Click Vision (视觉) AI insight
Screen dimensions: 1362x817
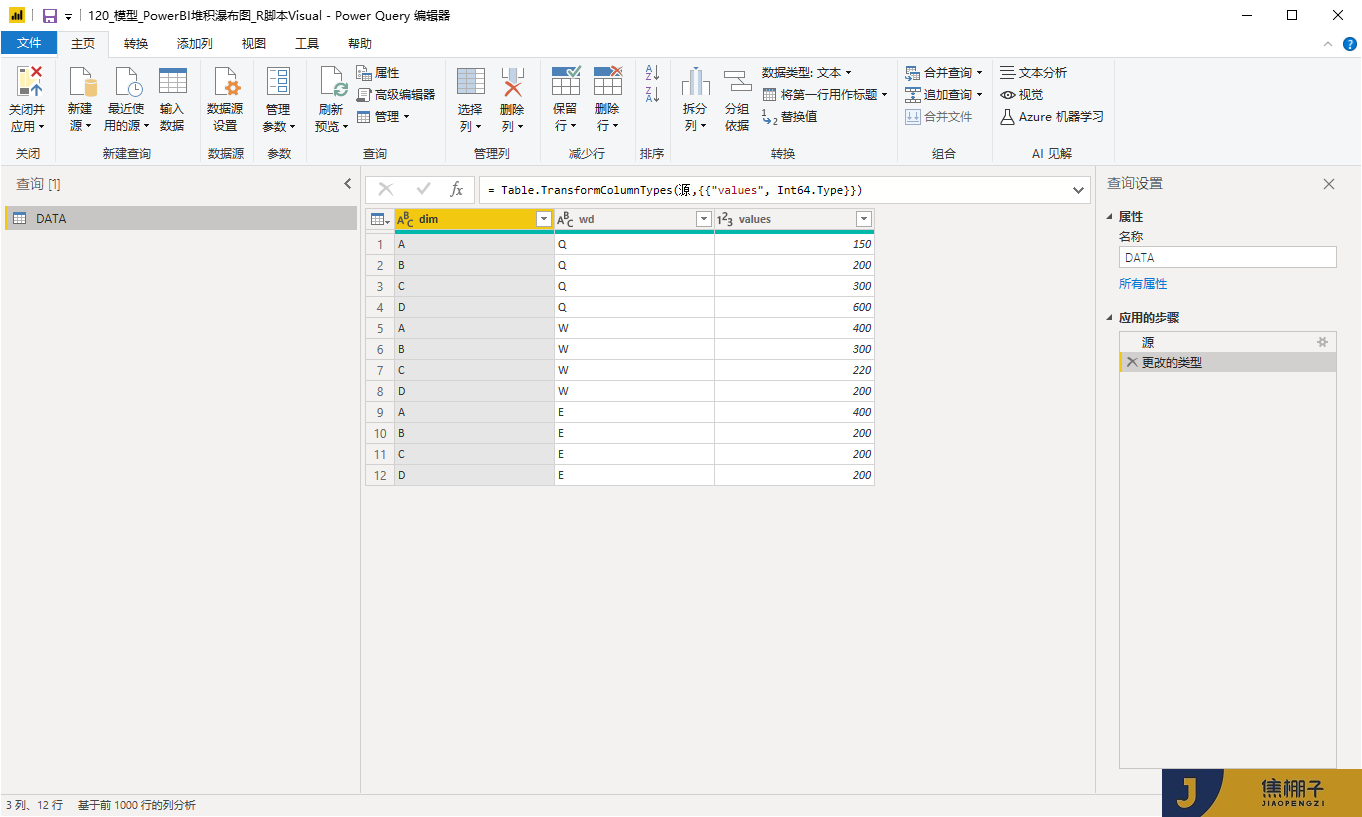point(1022,95)
